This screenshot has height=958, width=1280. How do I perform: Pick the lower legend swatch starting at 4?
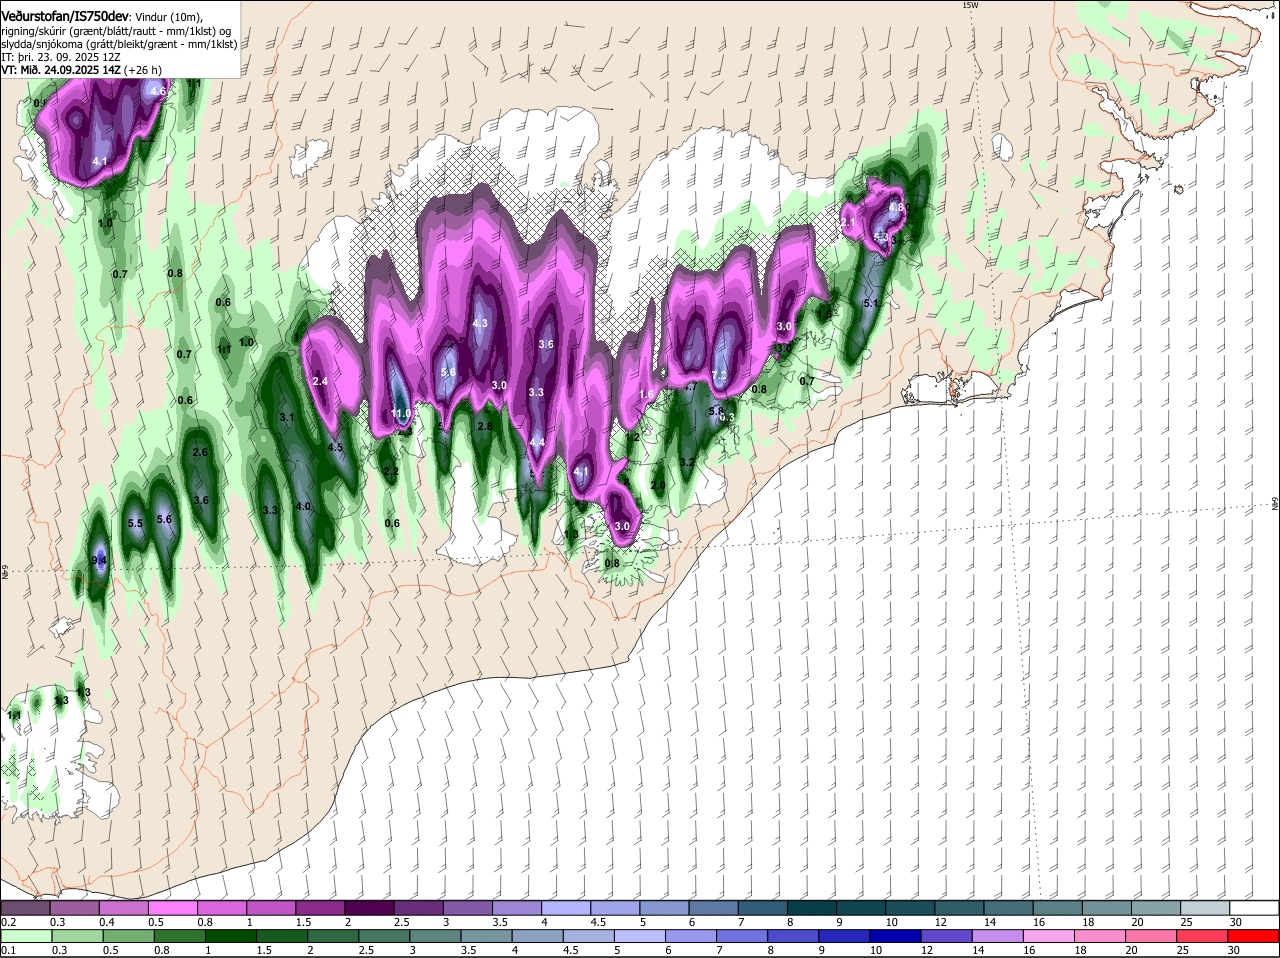point(536,936)
